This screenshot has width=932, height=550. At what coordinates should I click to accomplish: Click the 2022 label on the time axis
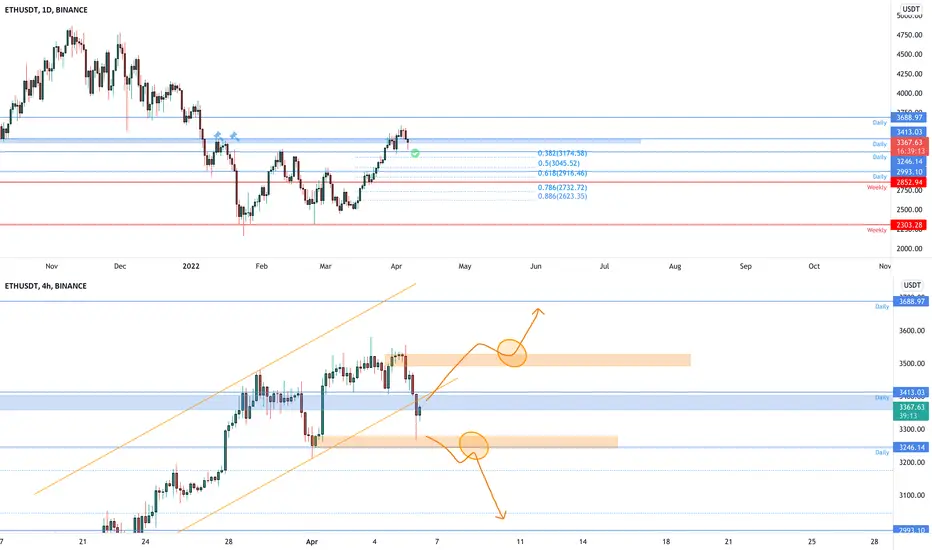coord(191,266)
